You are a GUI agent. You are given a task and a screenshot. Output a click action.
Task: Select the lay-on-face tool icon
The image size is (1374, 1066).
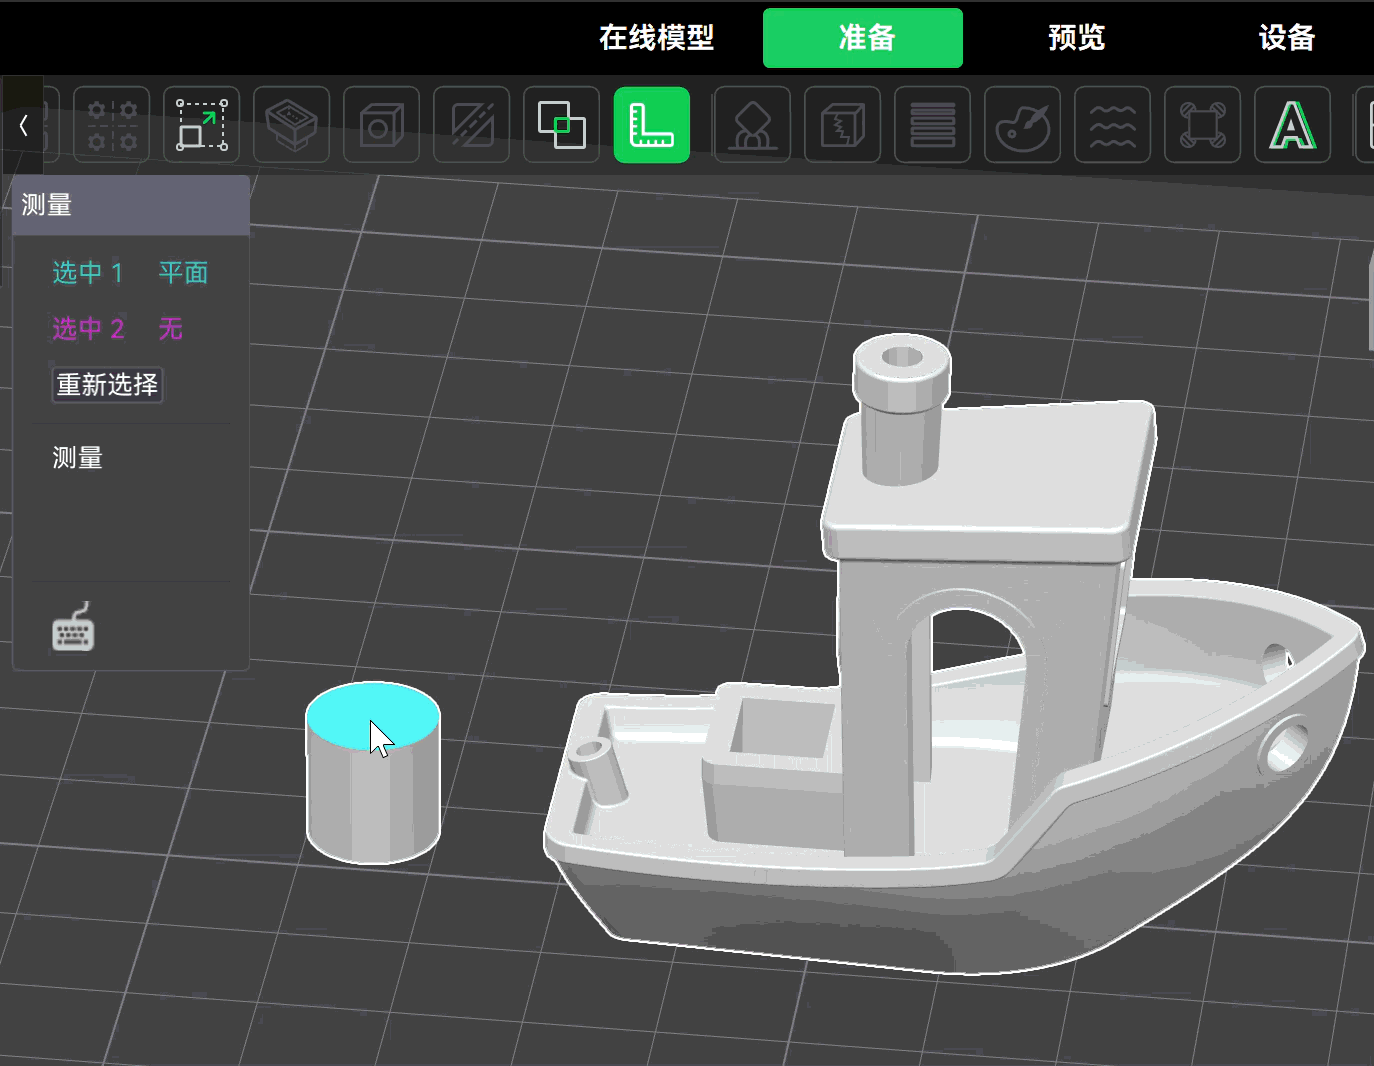tap(292, 125)
